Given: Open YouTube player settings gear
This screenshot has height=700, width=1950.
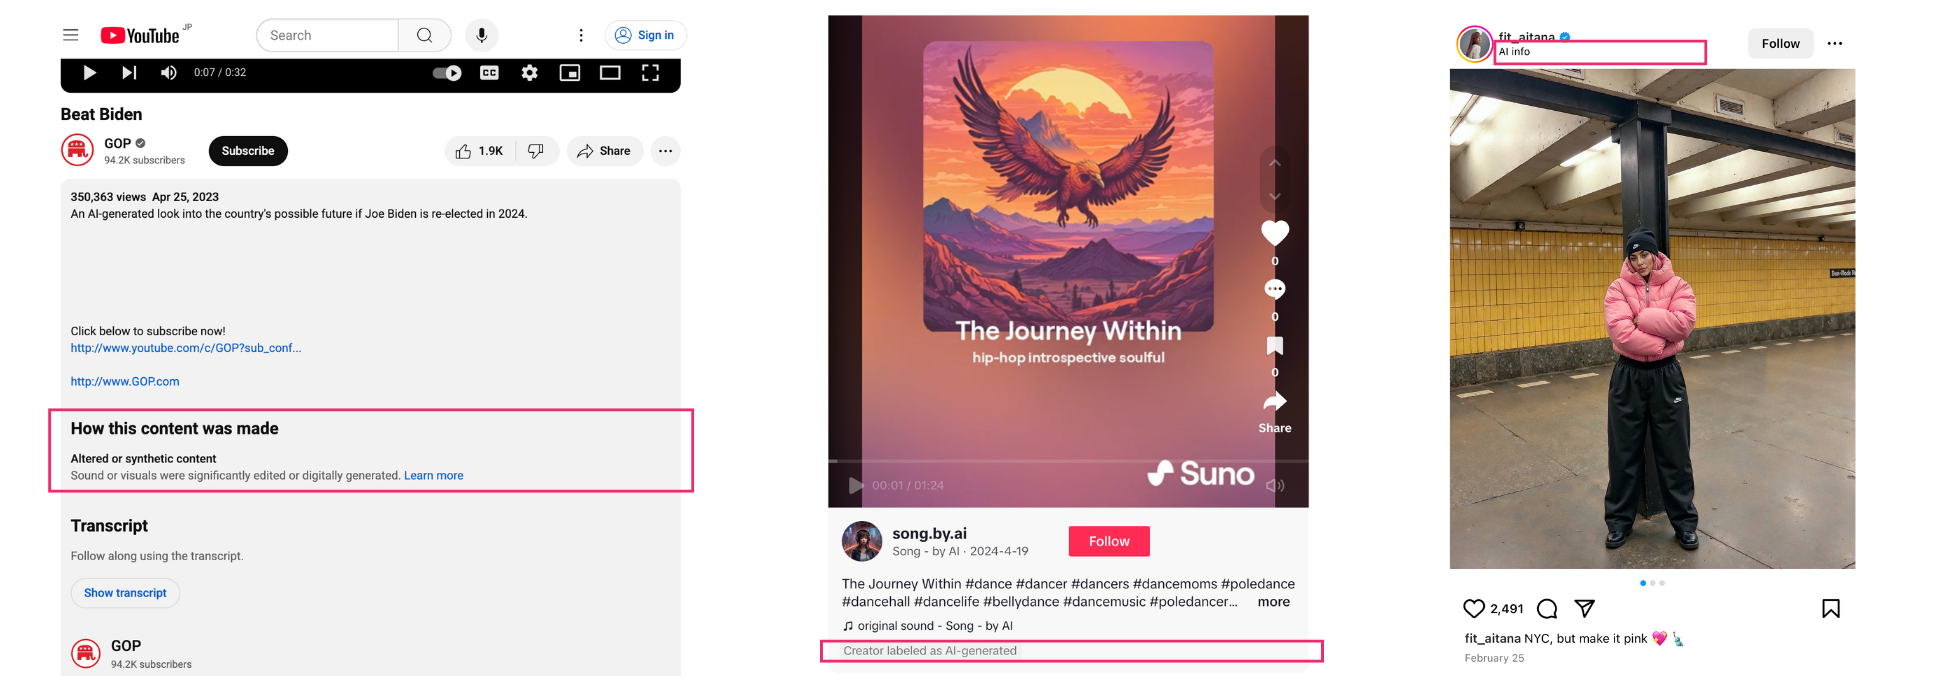Looking at the screenshot, I should tap(530, 72).
